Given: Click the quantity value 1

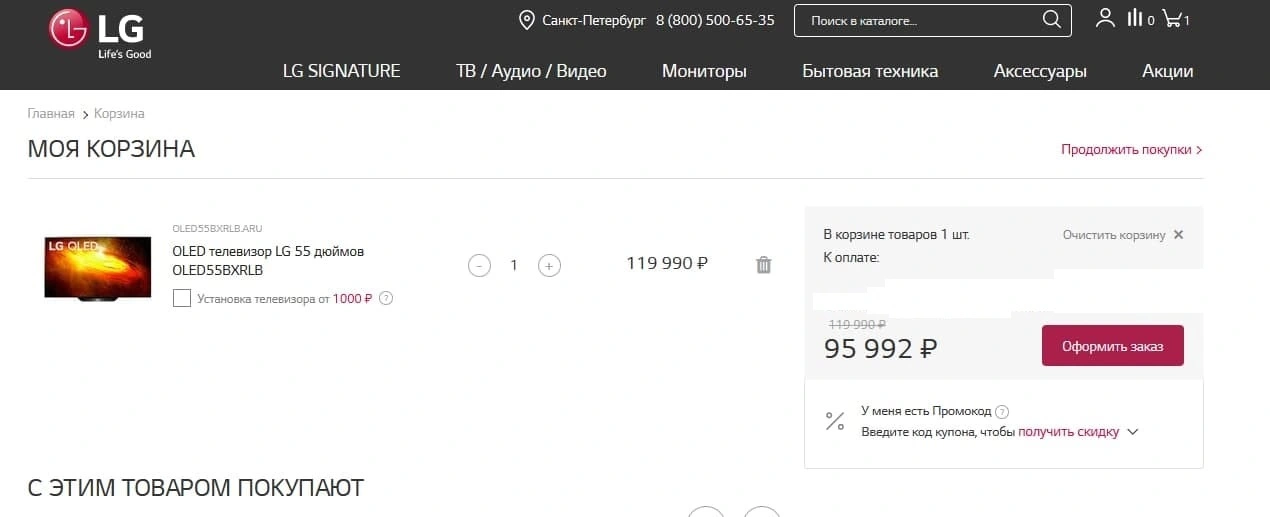Looking at the screenshot, I should pos(514,265).
